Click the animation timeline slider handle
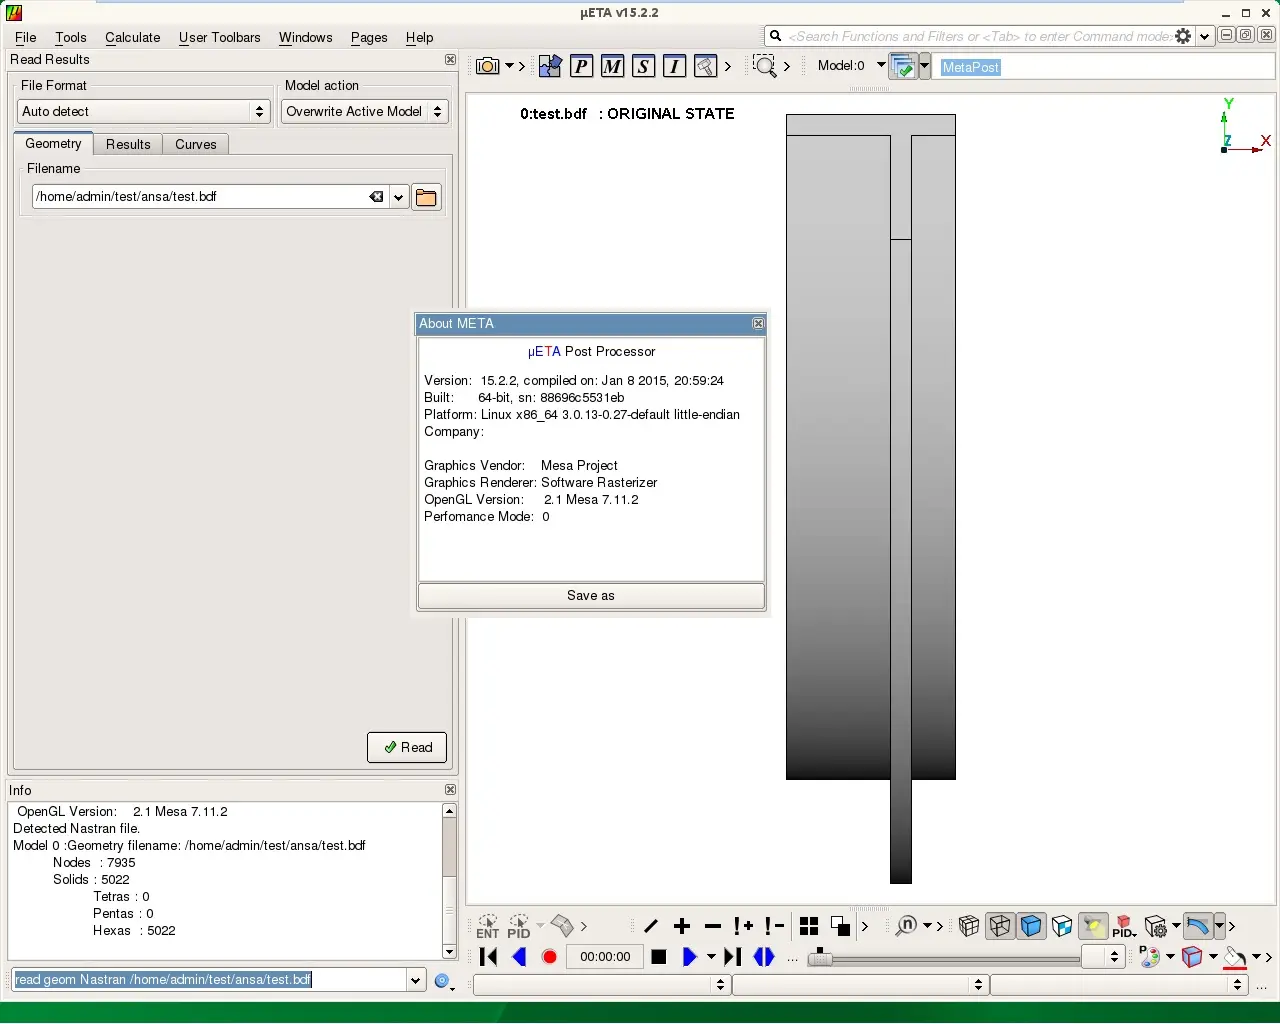Viewport: 1280px width, 1024px height. tap(819, 957)
